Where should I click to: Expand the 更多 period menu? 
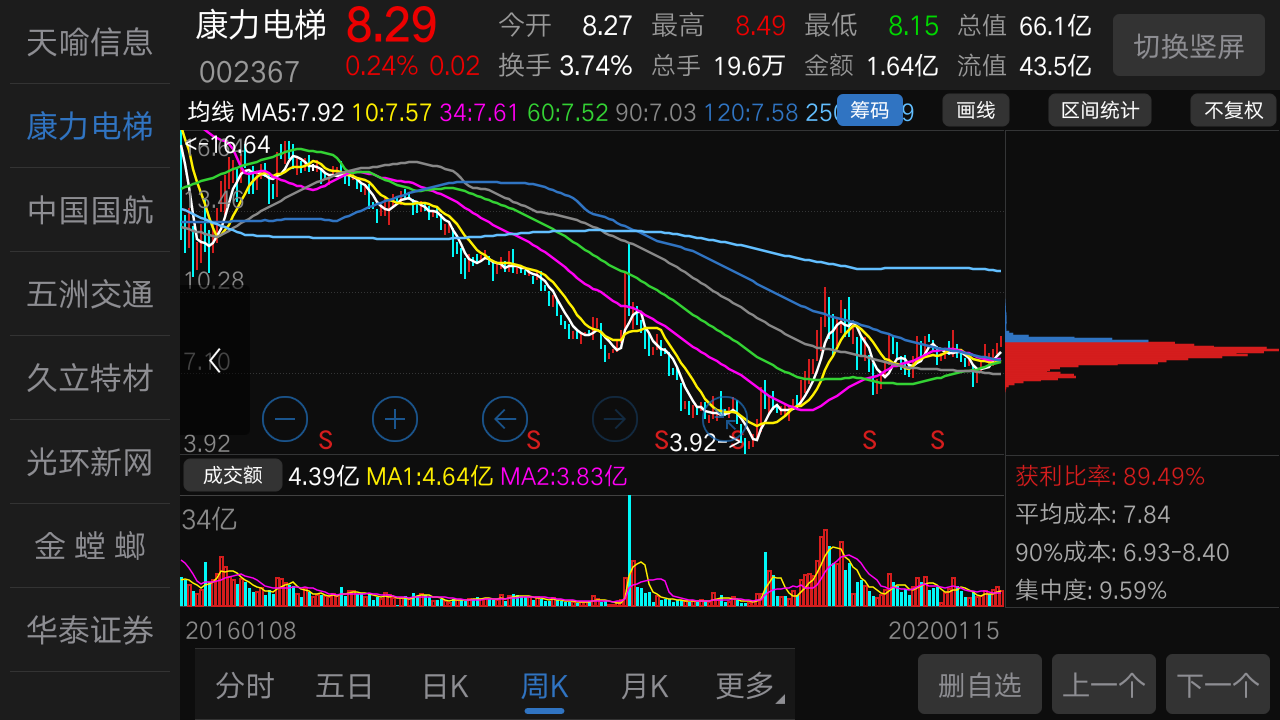(750, 686)
